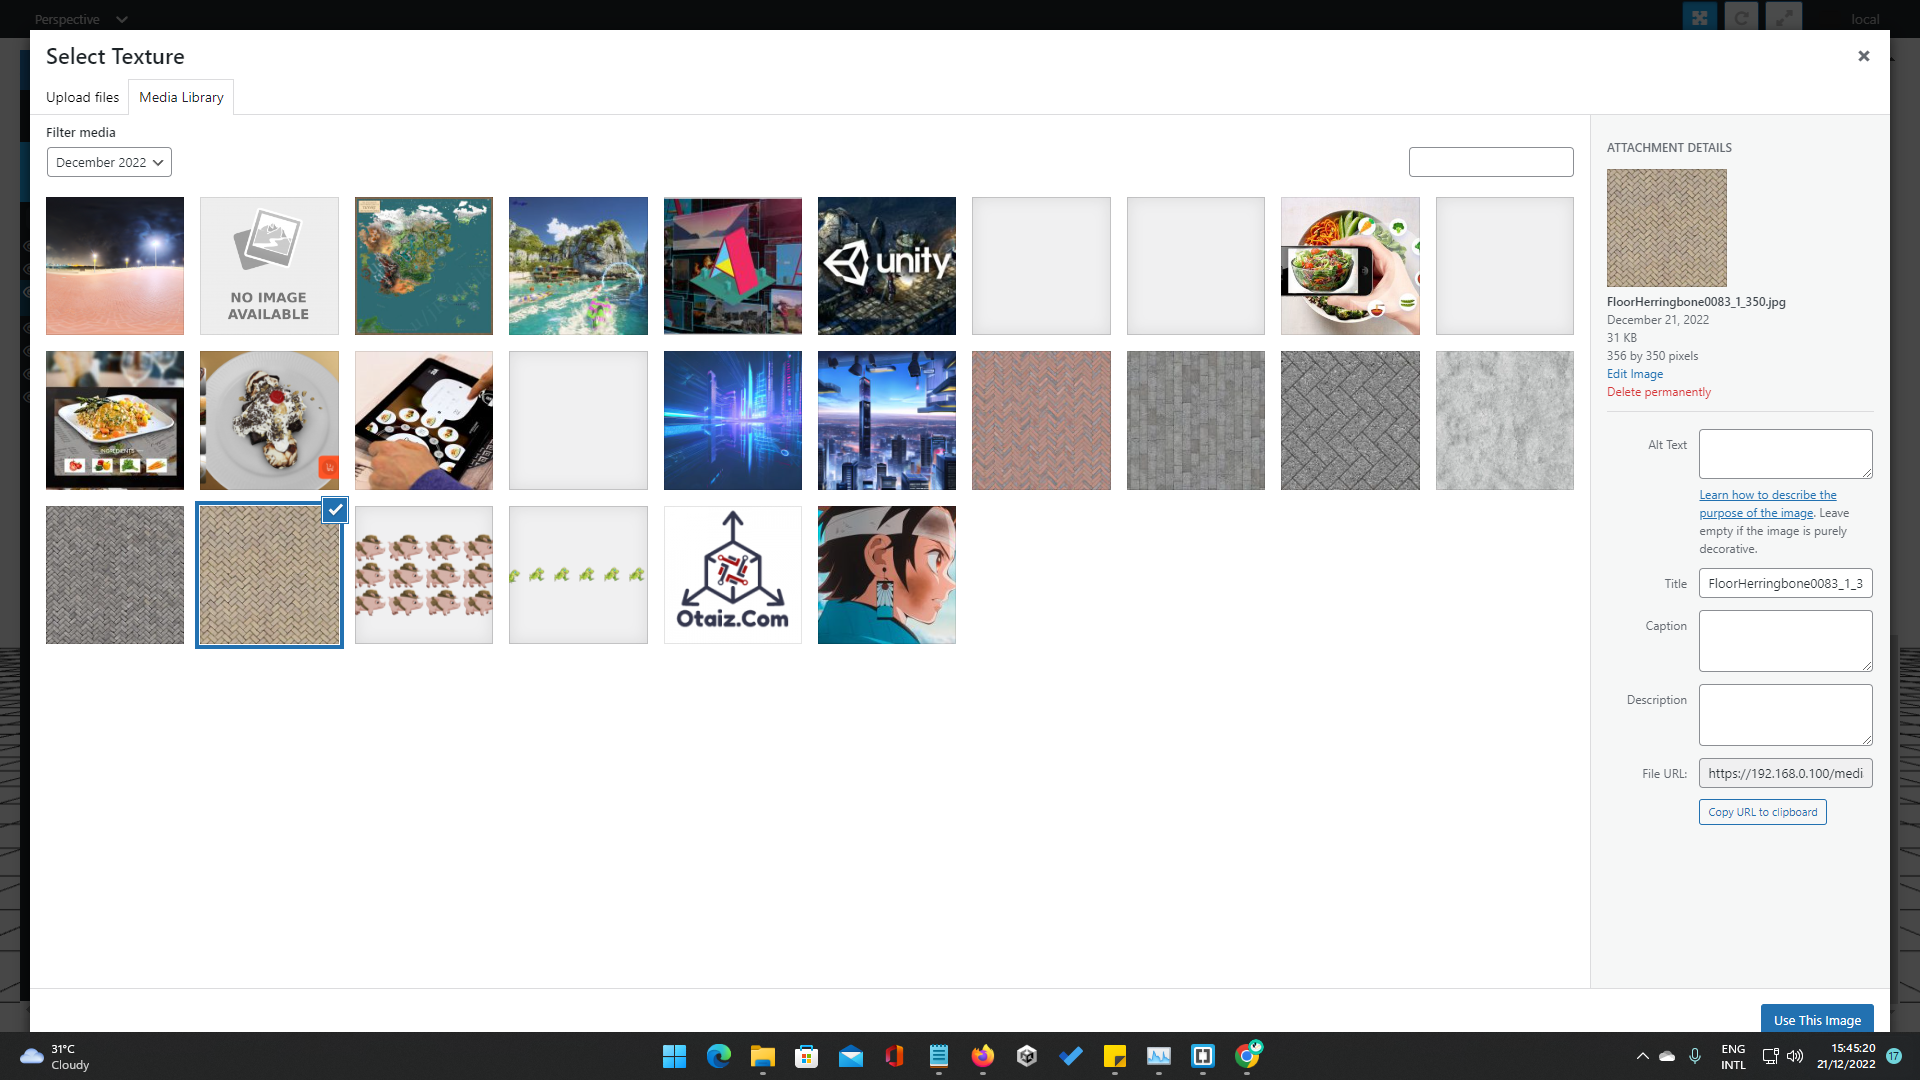Click the Use This Image button
Screen dimensions: 1920x1080
[x=1817, y=1019]
